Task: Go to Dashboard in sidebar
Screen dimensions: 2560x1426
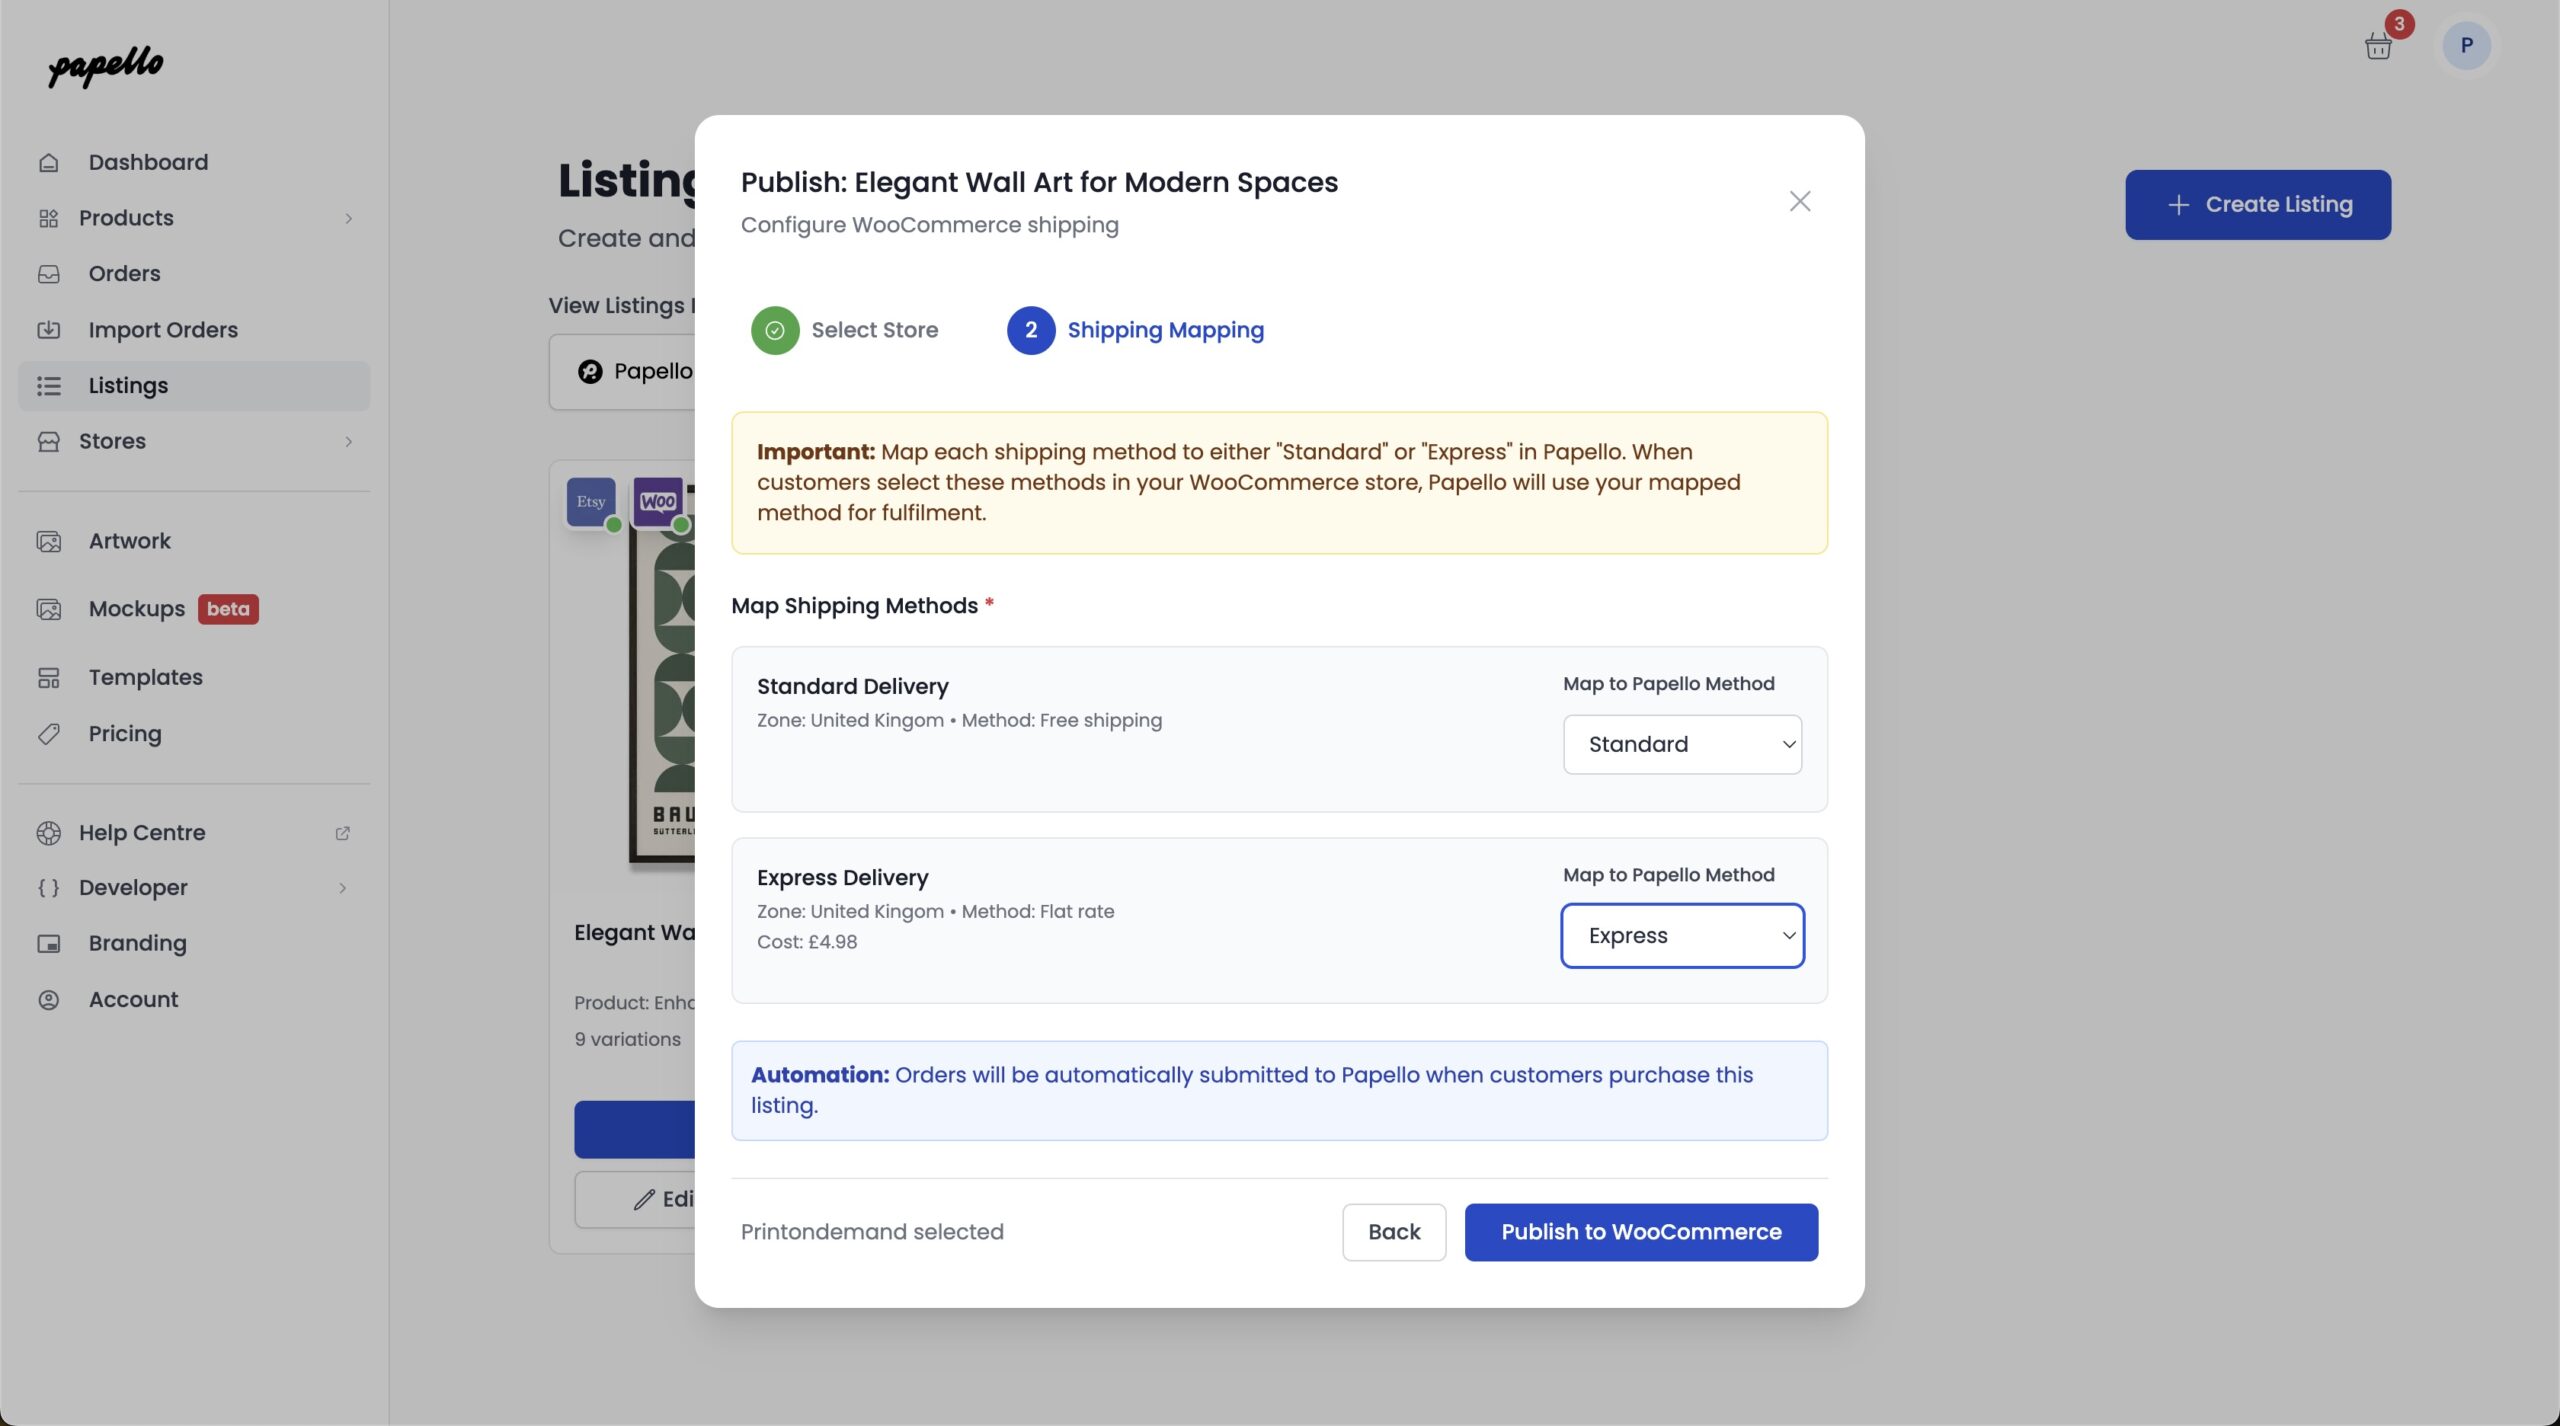Action: [148, 162]
